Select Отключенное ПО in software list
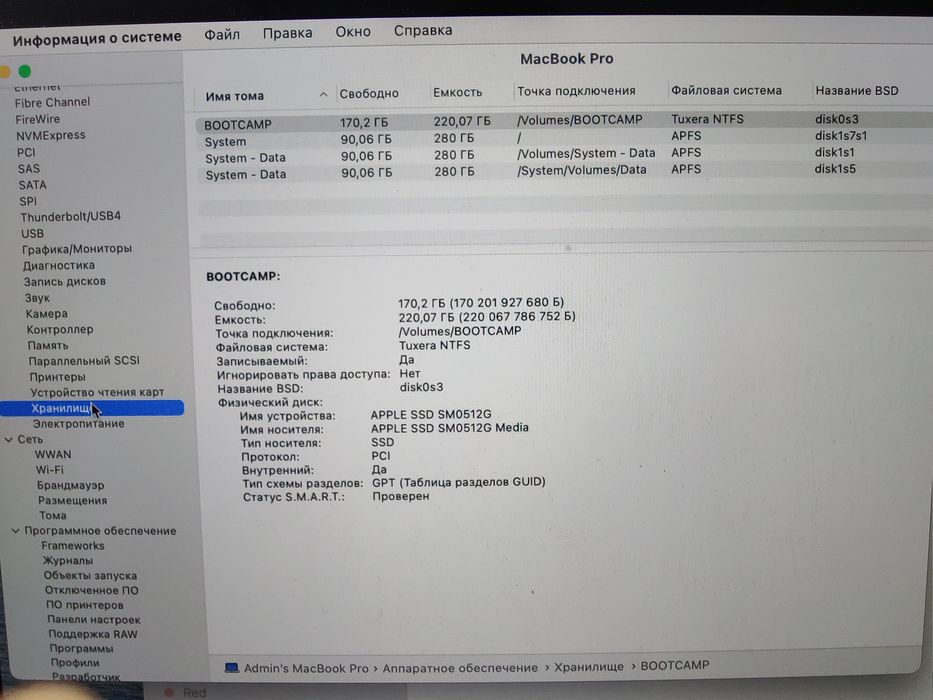Image resolution: width=933 pixels, height=700 pixels. [91, 590]
